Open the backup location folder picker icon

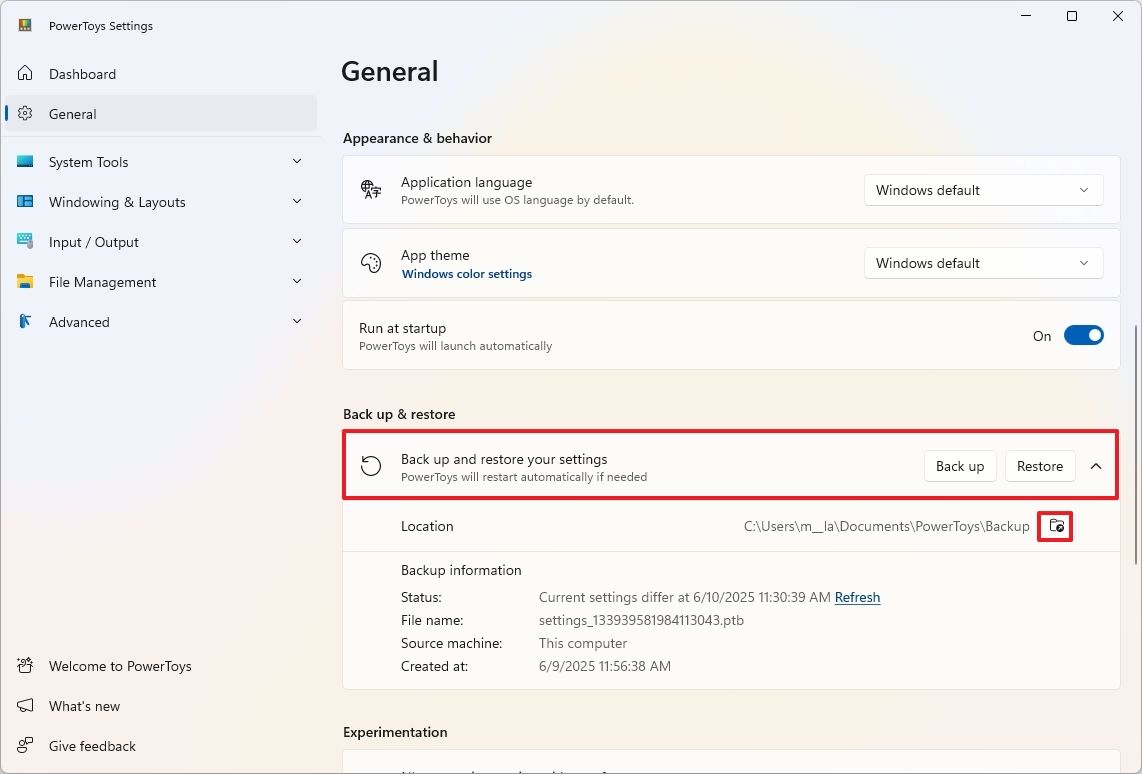[x=1055, y=526]
